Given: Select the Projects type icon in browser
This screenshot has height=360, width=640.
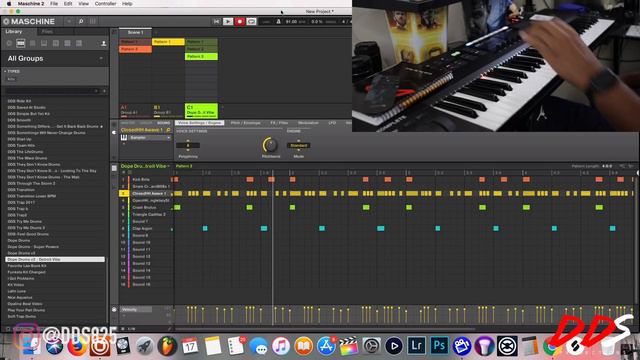Looking at the screenshot, I should (x=9, y=43).
